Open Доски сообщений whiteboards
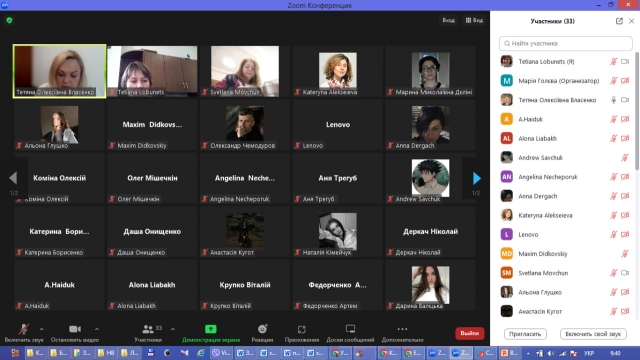 coord(350,333)
